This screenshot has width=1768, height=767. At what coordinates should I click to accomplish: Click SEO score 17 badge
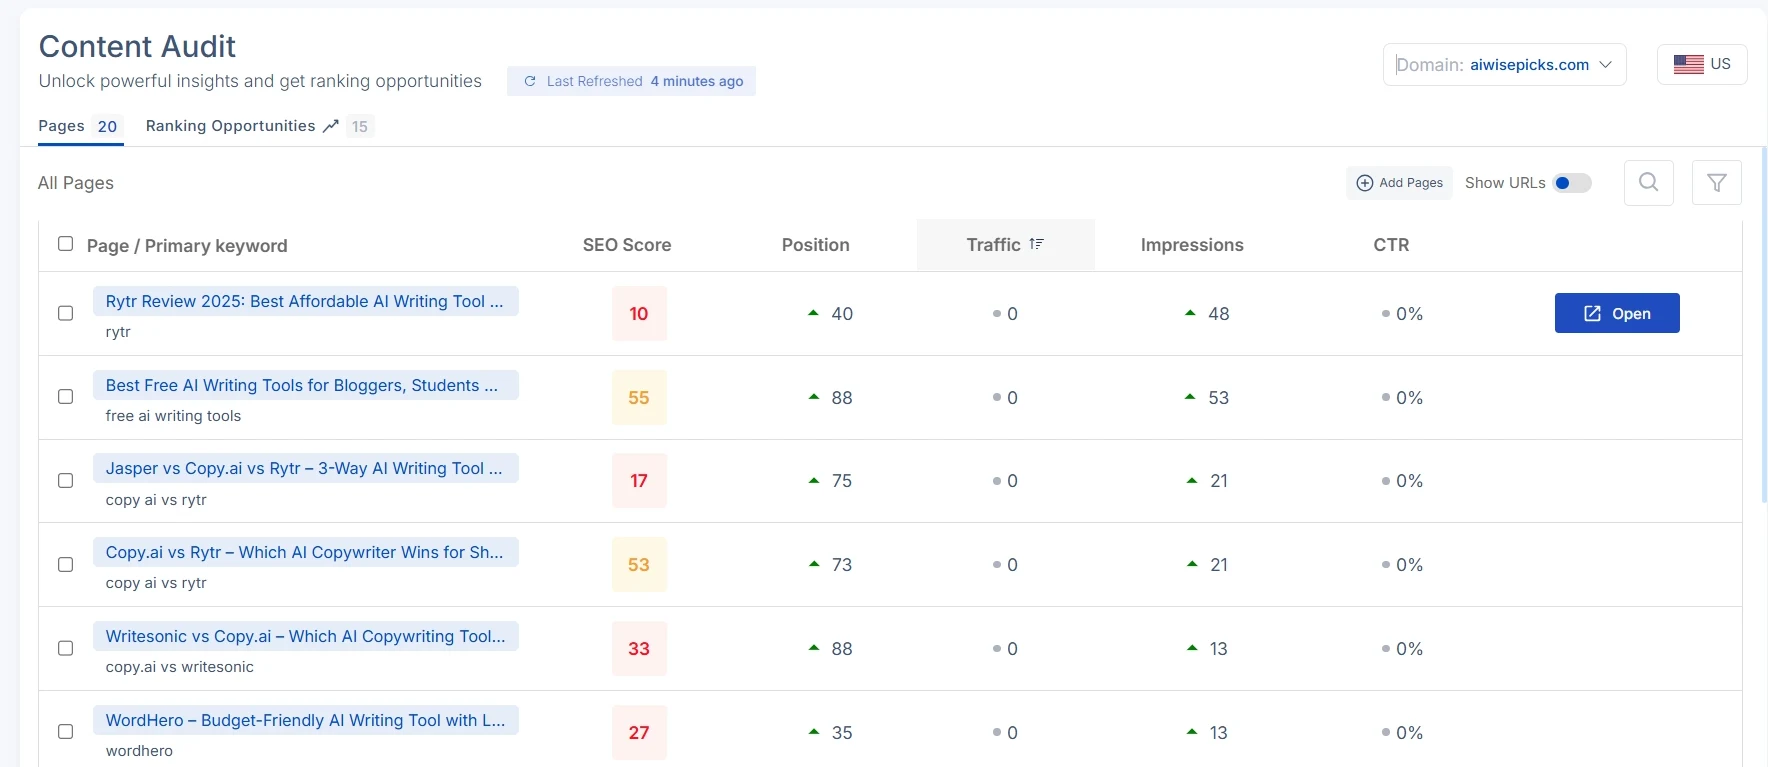(x=639, y=481)
